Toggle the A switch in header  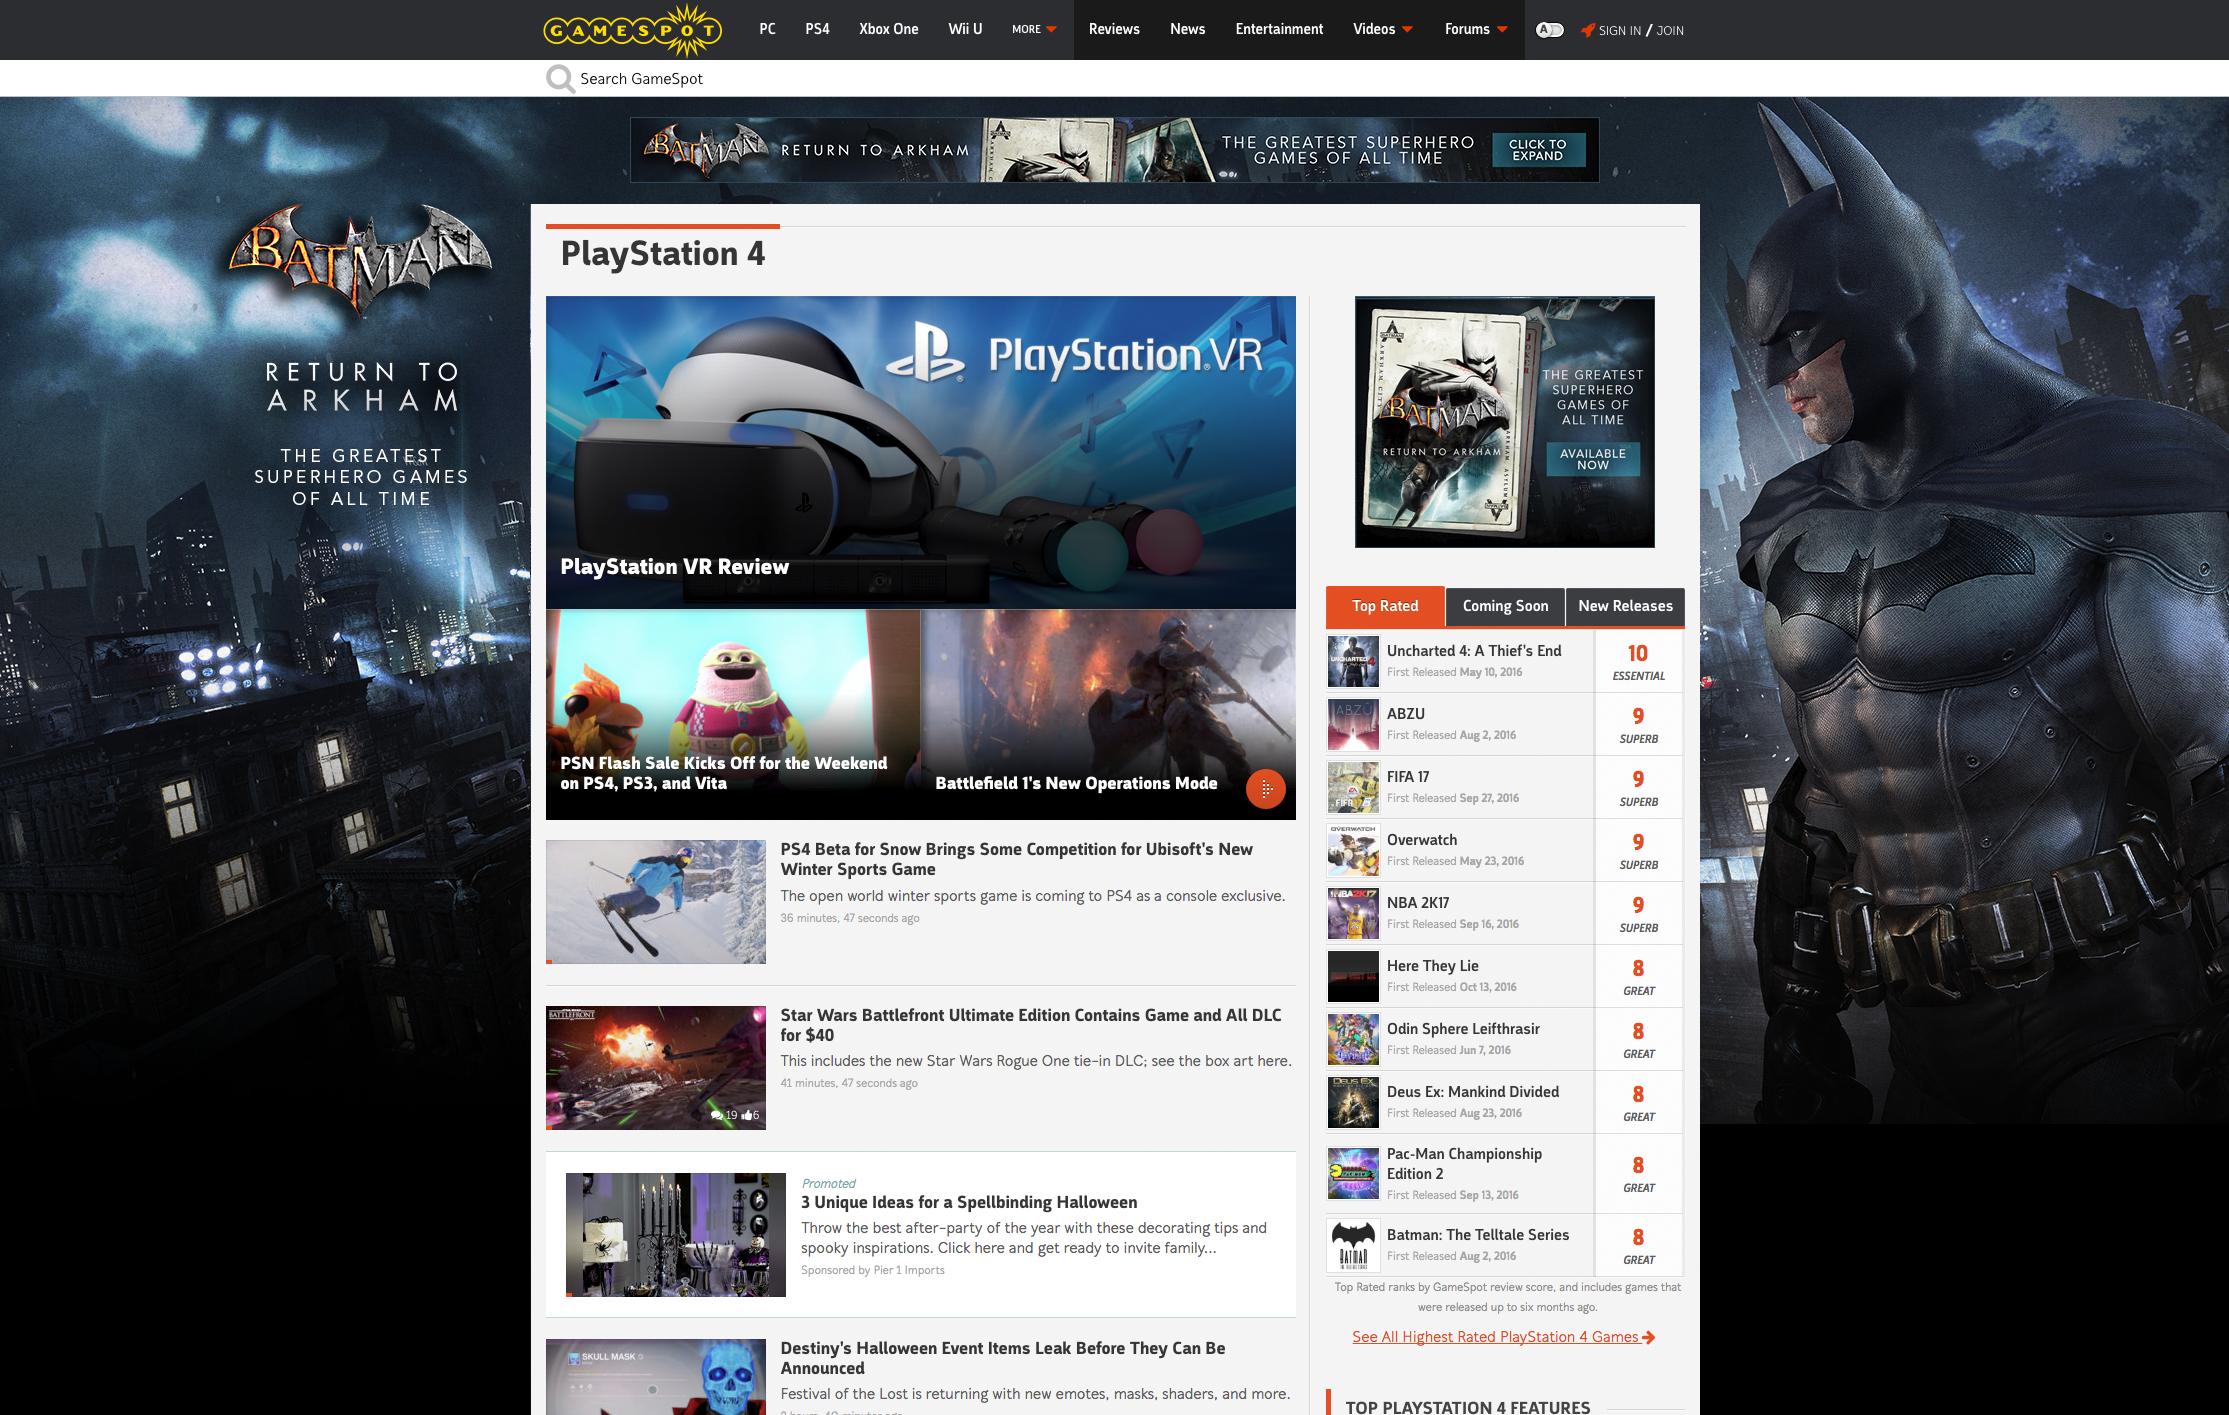tap(1549, 30)
